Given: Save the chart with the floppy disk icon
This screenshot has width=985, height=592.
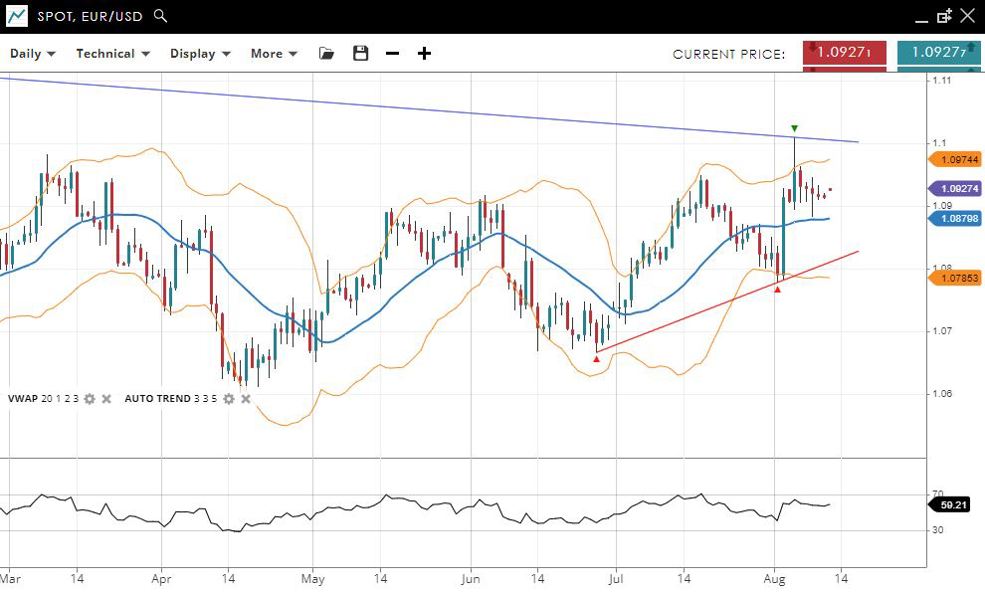Looking at the screenshot, I should tap(360, 54).
